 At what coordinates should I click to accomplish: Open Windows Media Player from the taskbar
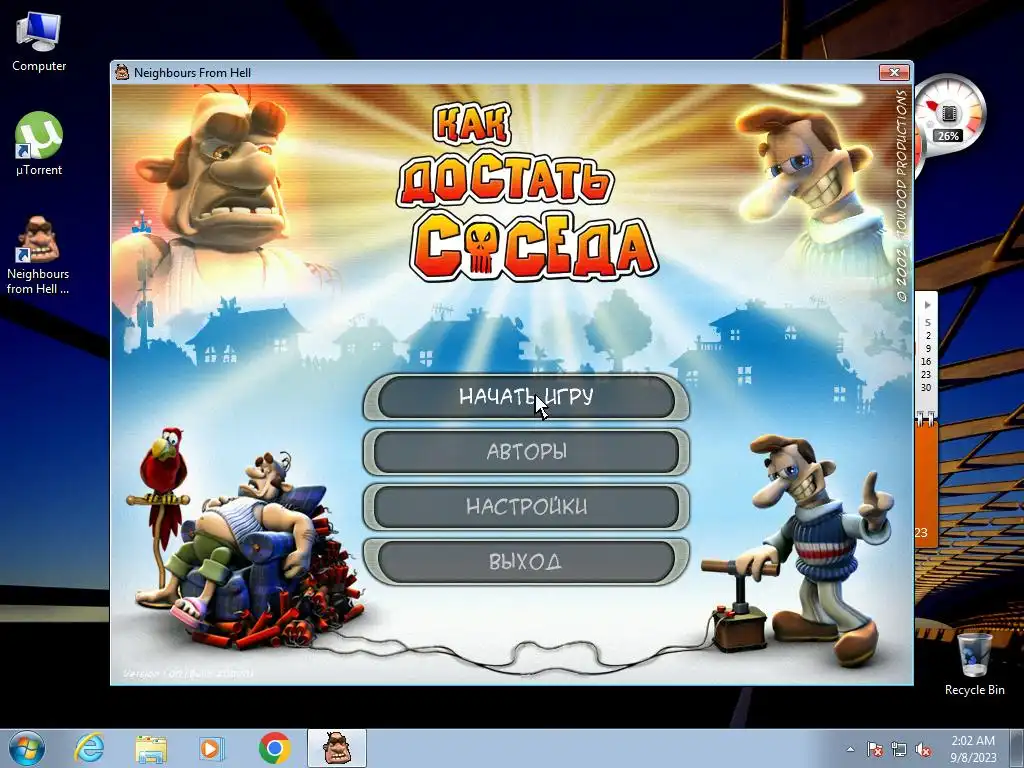[211, 748]
